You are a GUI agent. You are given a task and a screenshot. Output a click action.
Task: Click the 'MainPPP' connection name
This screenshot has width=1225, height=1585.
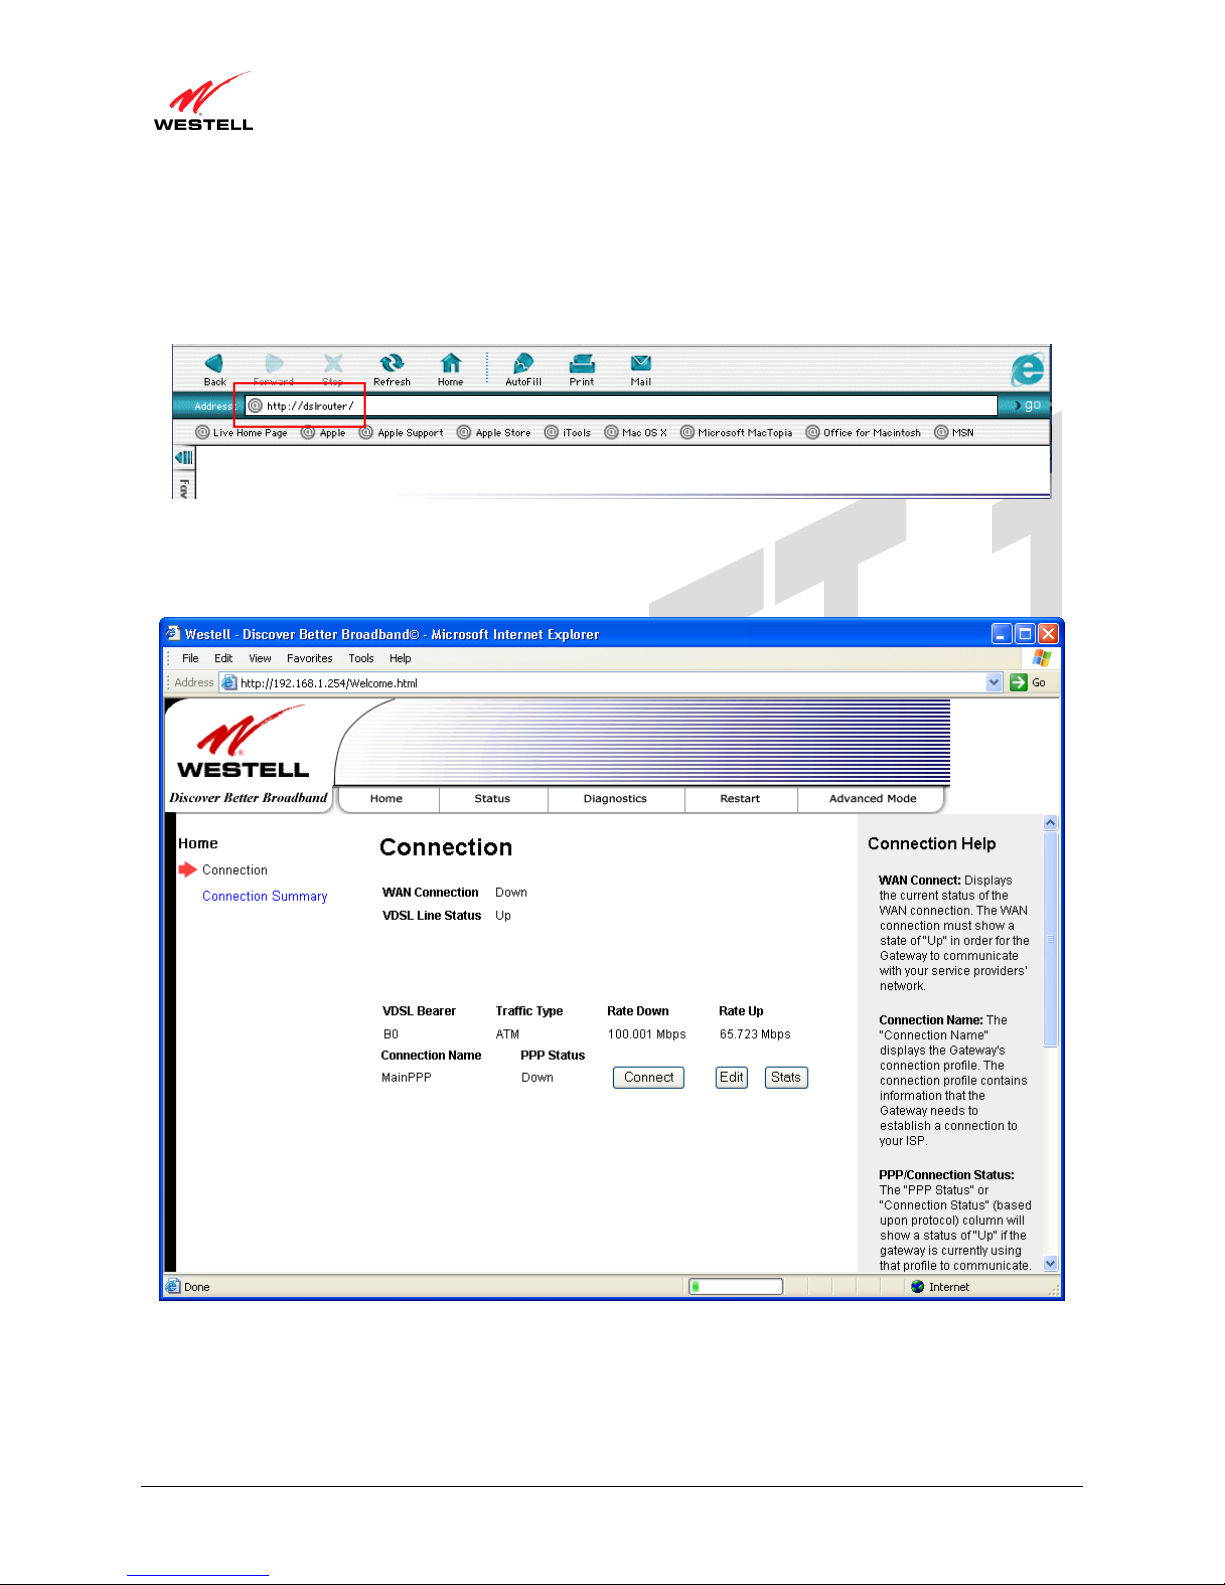click(x=406, y=1078)
